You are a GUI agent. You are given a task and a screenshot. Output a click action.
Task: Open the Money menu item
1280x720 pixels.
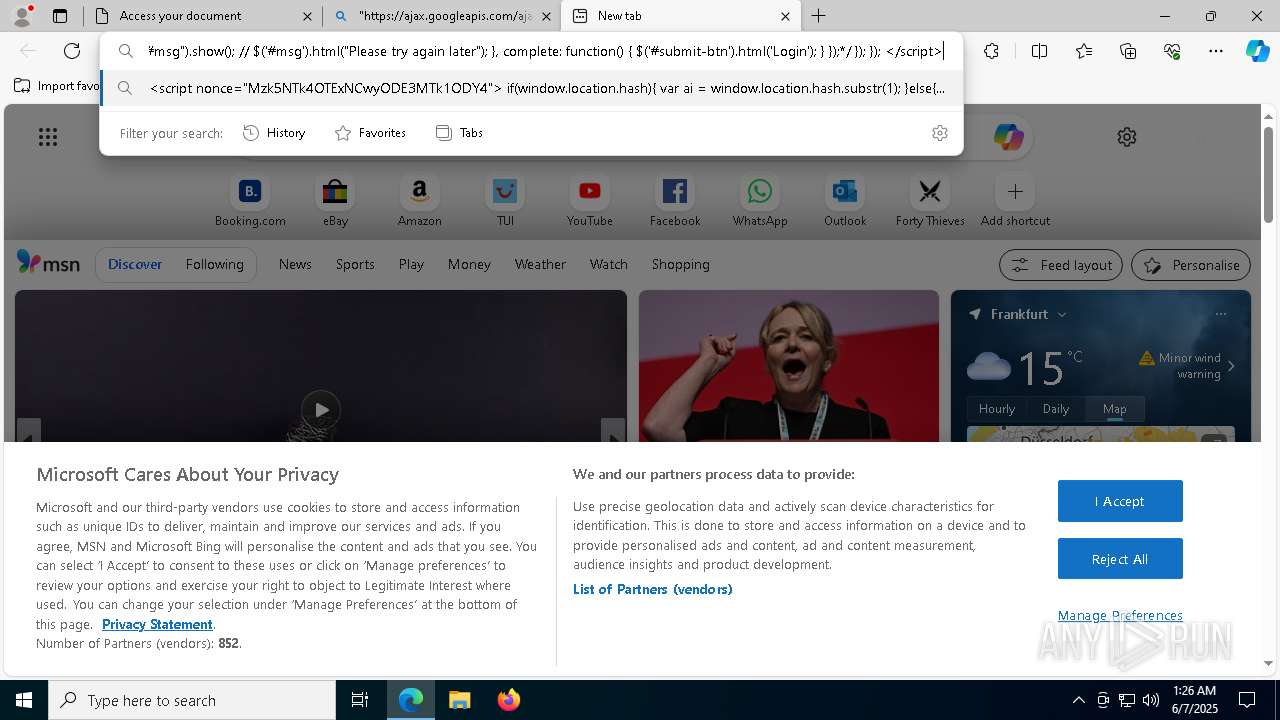469,264
